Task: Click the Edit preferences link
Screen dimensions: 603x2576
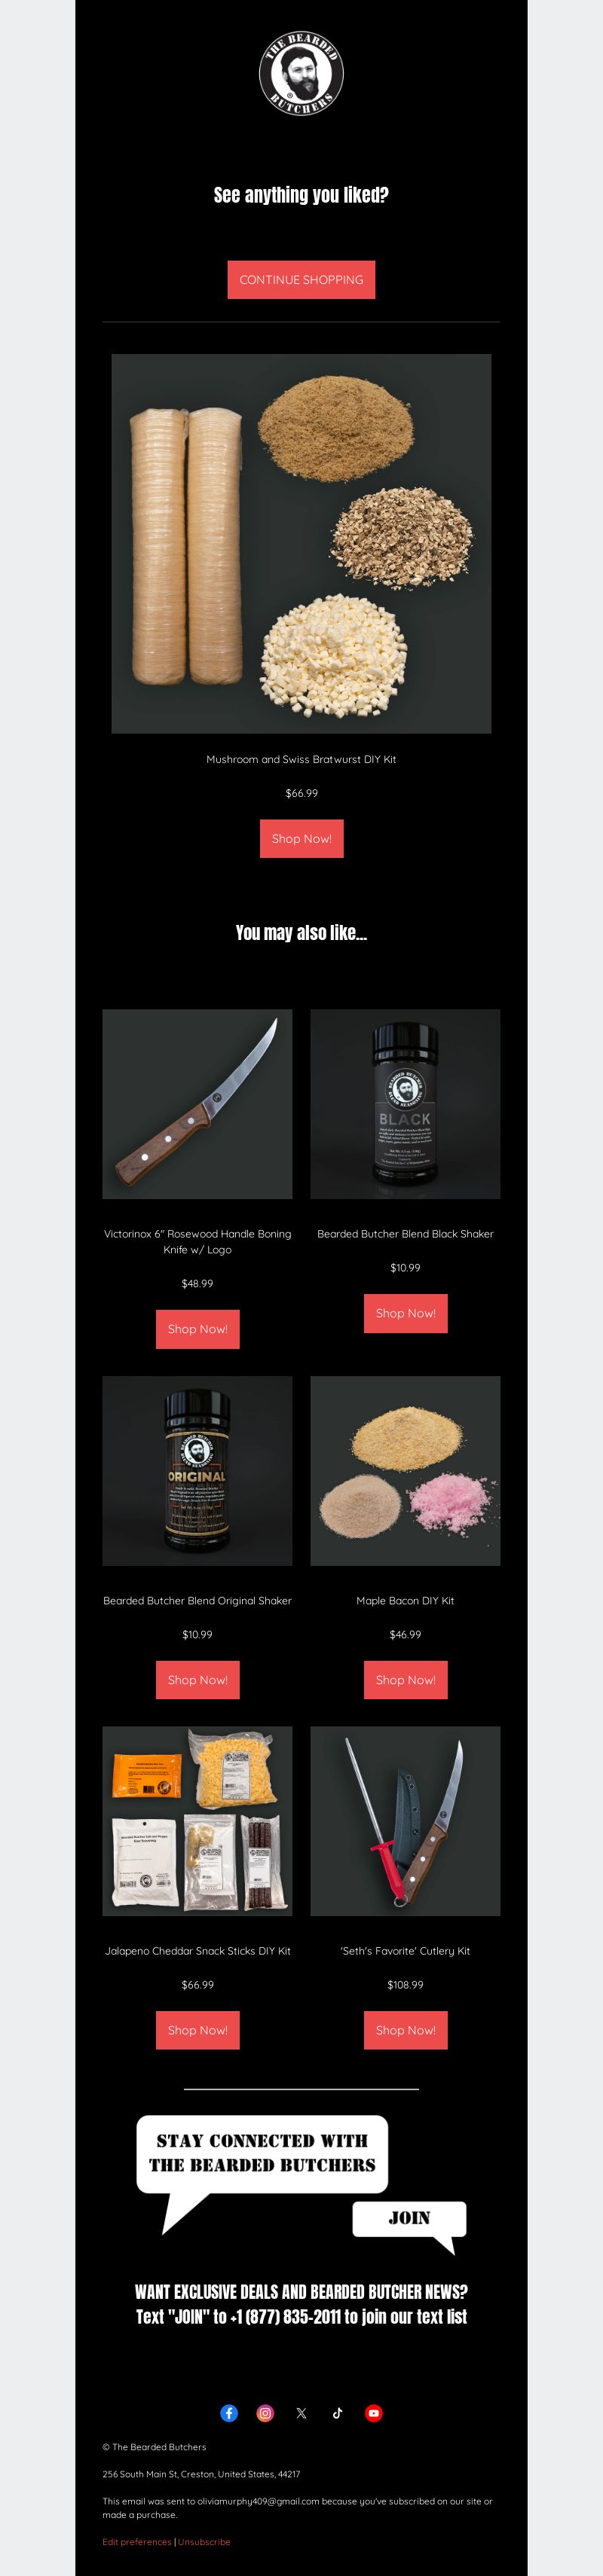Action: [136, 2541]
